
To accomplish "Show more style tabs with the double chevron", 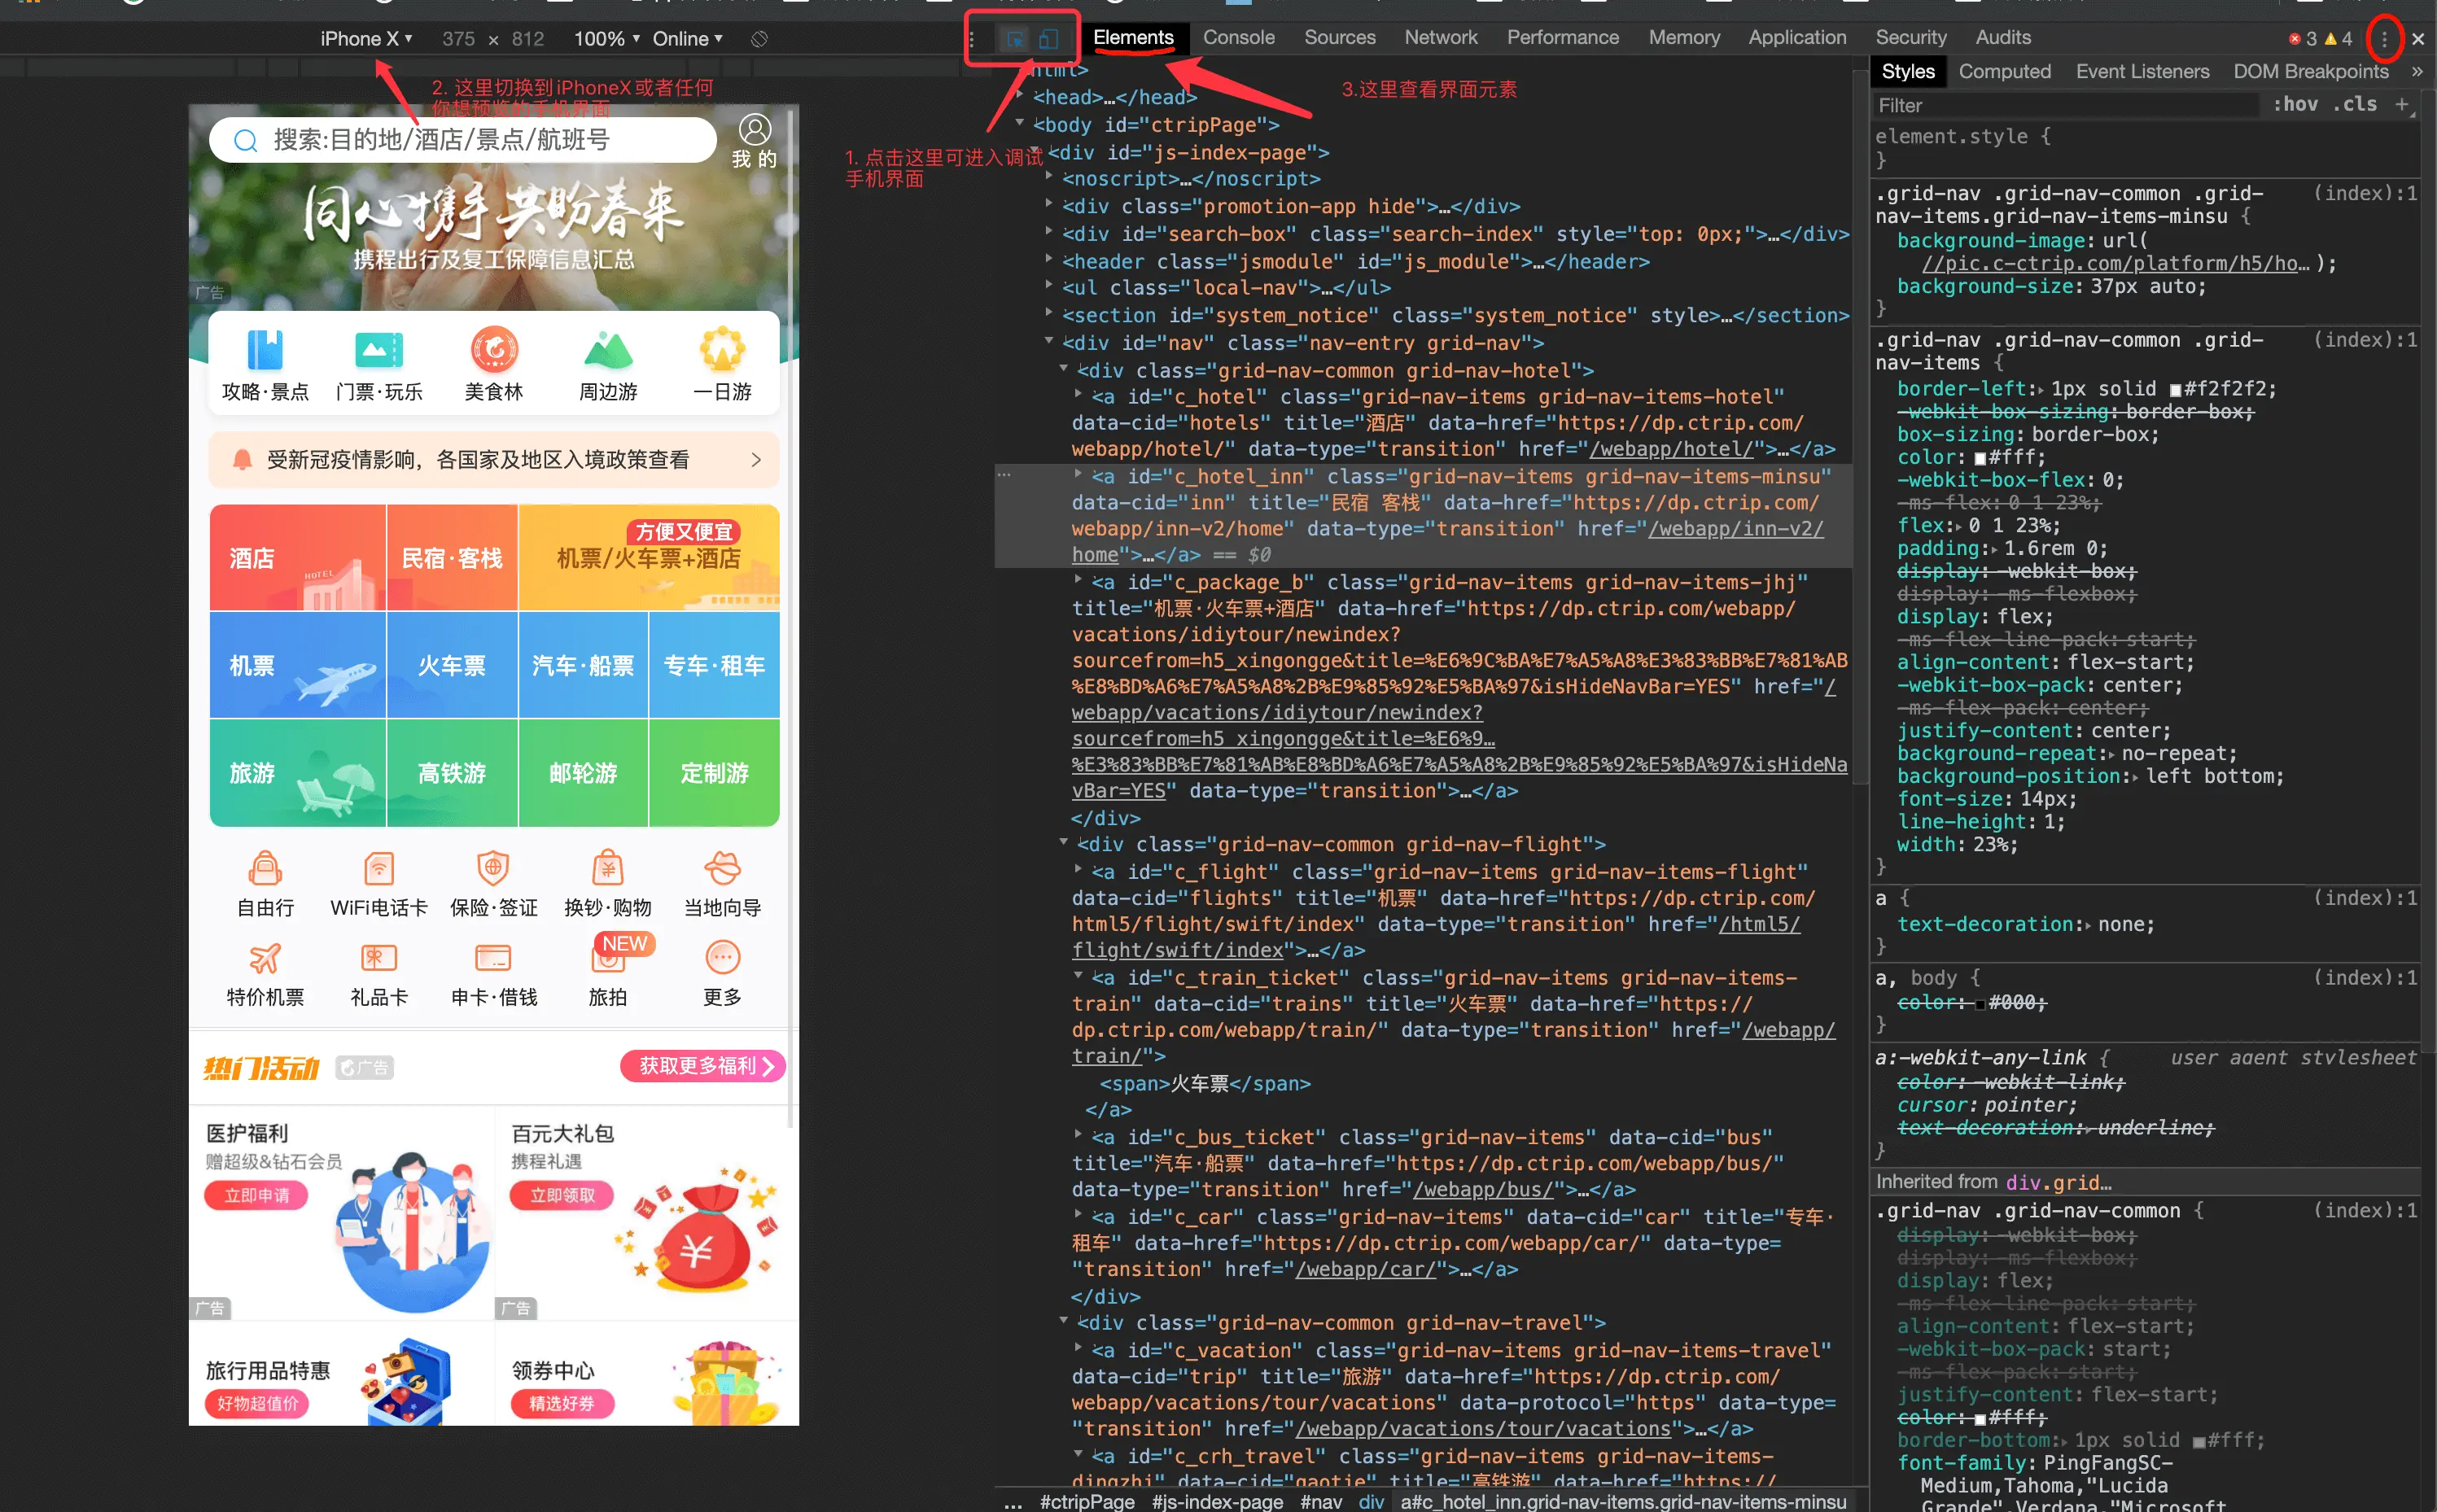I will pyautogui.click(x=2417, y=72).
